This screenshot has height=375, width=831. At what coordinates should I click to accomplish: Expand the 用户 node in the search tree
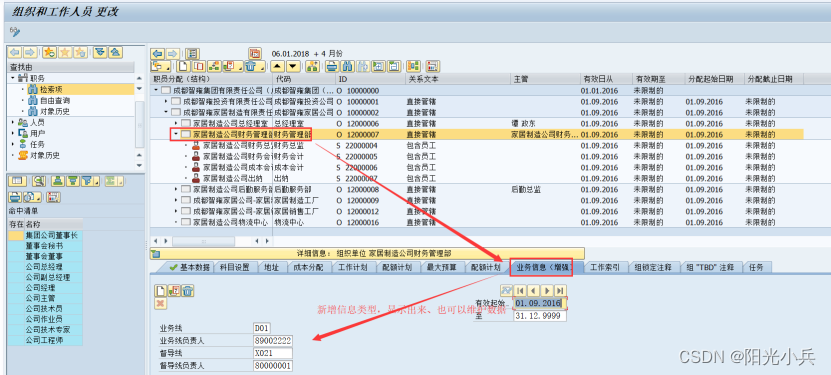pyautogui.click(x=12, y=133)
